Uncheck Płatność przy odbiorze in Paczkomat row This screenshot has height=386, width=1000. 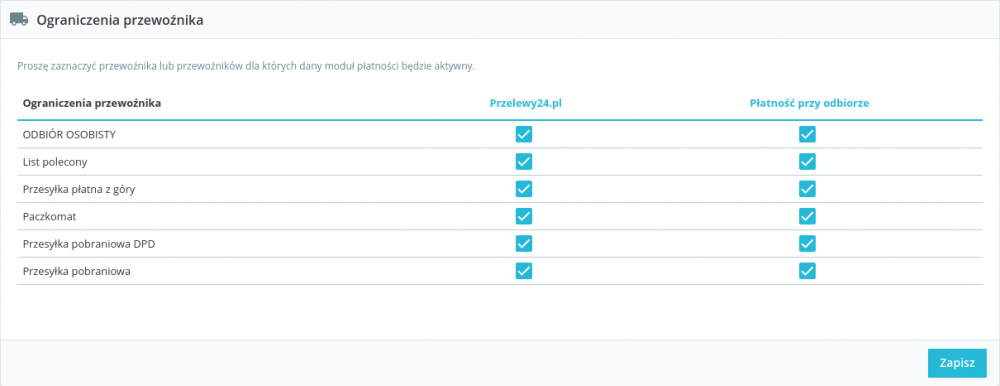(x=807, y=217)
